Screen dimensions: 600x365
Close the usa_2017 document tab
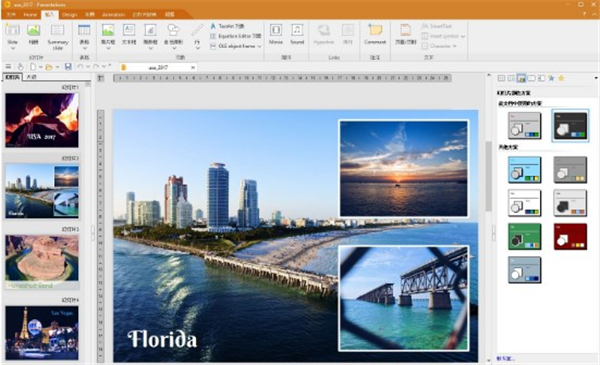193,67
